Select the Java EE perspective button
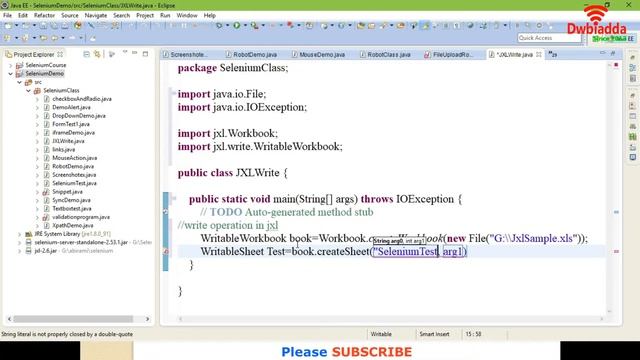The width and height of the screenshot is (640, 360). (613, 38)
